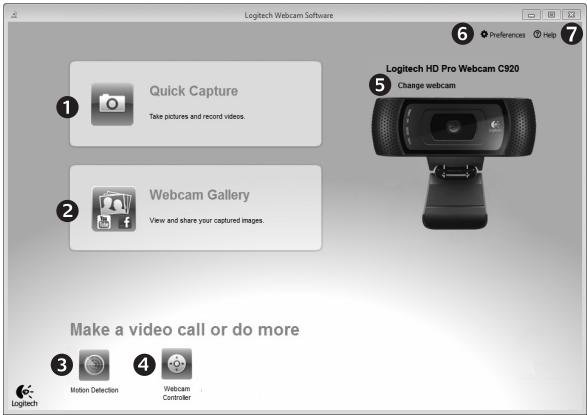Click the Change webcam link
Screen dimensions: 587x415
coord(426,85)
